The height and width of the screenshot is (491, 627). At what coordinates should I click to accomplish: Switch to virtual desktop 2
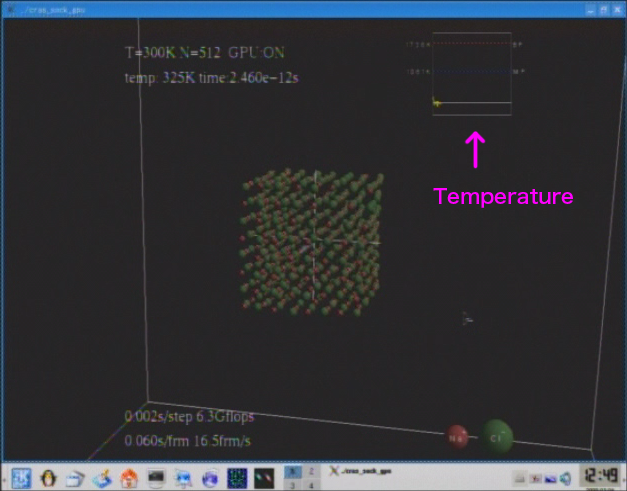(x=311, y=470)
